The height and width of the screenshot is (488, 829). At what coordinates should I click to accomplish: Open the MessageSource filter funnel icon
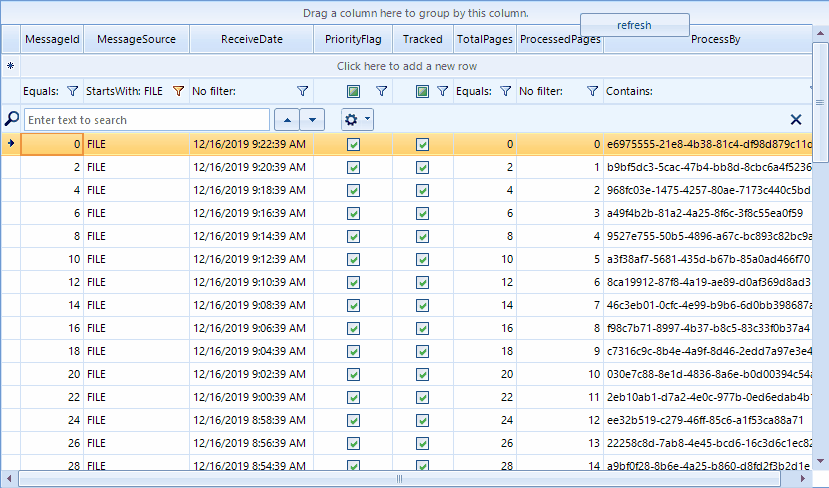pyautogui.click(x=179, y=91)
